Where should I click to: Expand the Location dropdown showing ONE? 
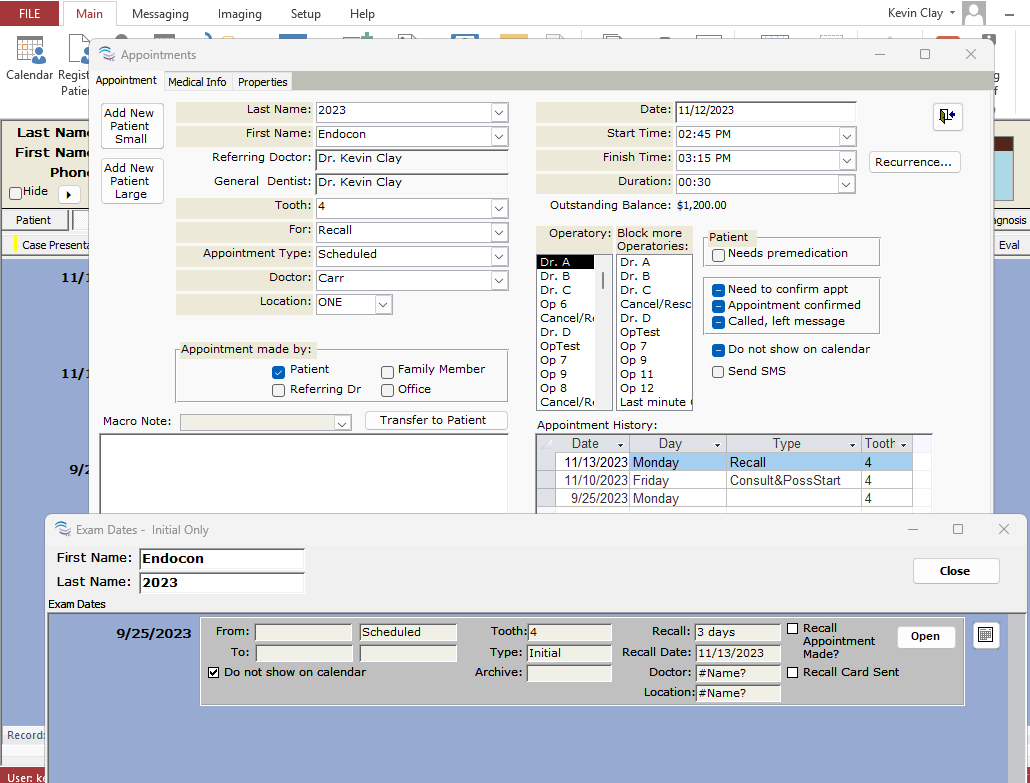[383, 303]
